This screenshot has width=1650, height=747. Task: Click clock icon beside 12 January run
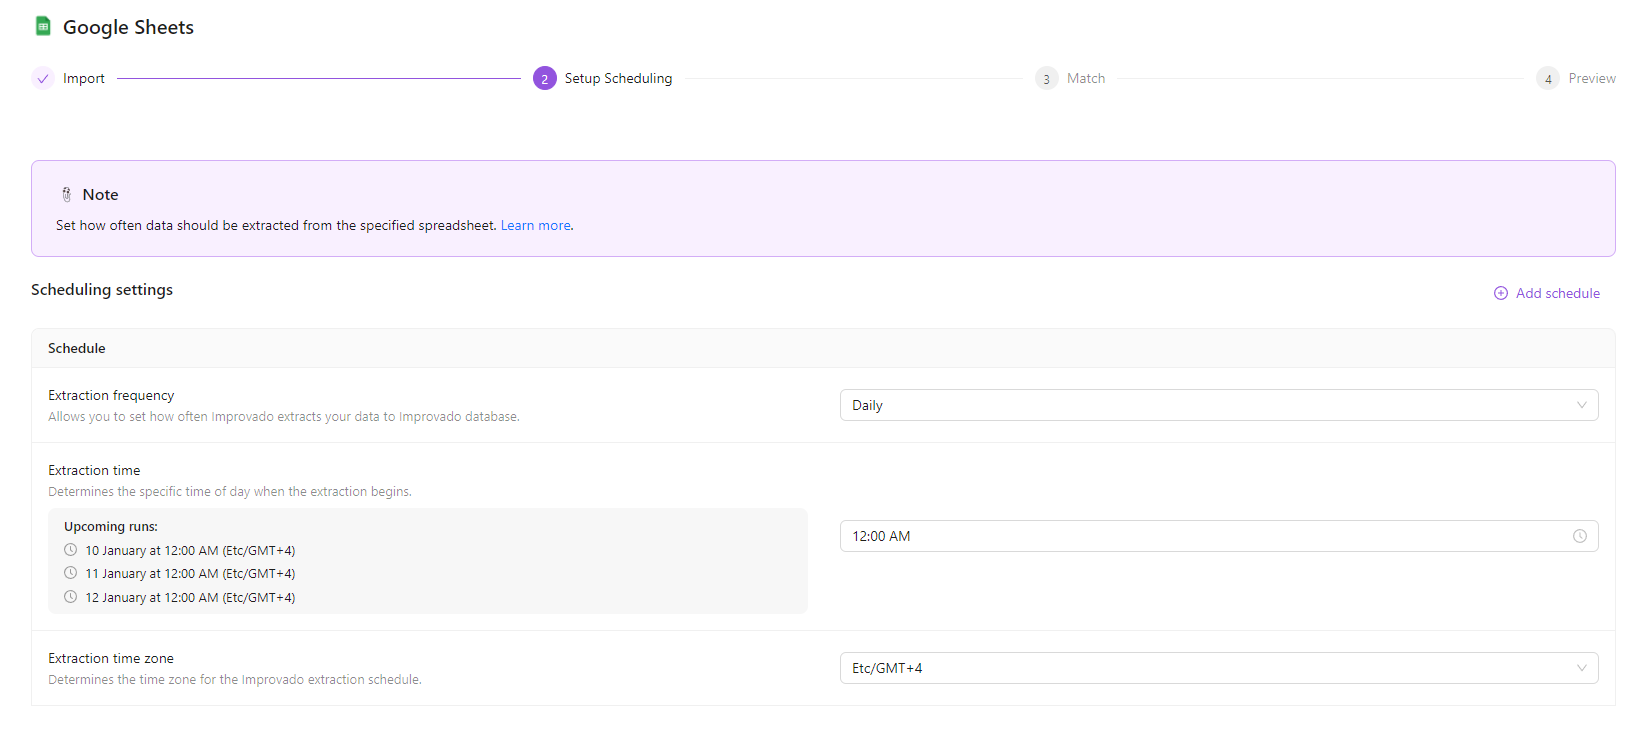[x=70, y=597]
